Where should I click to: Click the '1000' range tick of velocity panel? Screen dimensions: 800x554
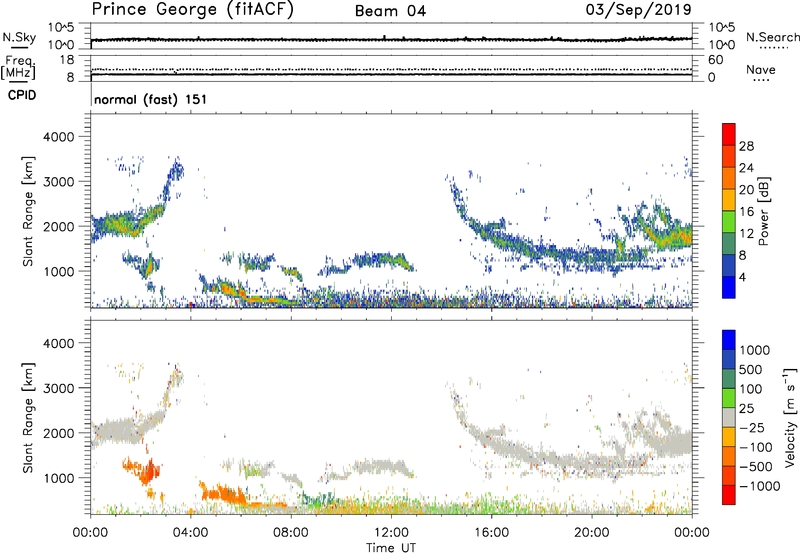pos(58,478)
